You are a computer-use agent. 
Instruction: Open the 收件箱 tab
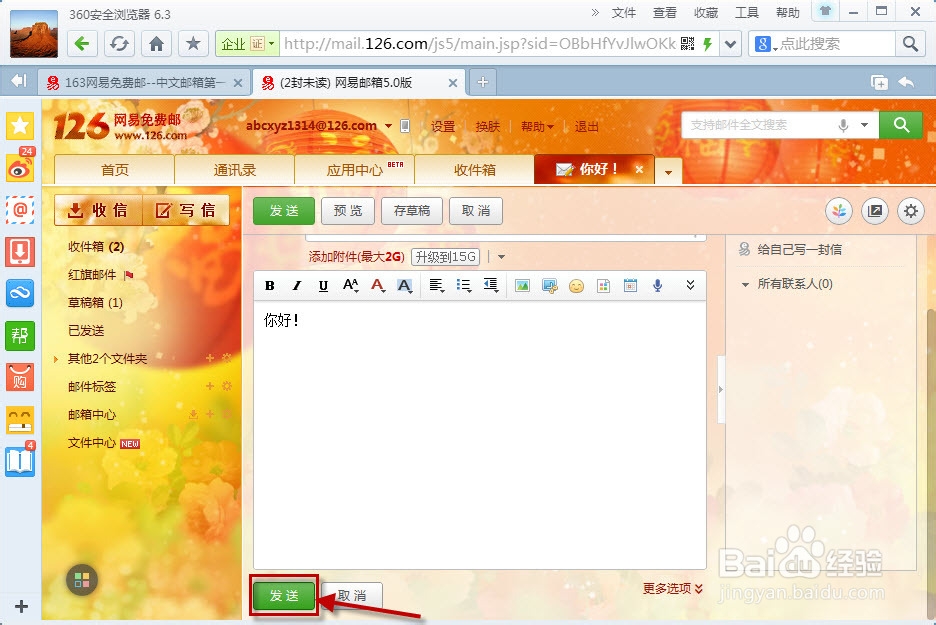[474, 170]
